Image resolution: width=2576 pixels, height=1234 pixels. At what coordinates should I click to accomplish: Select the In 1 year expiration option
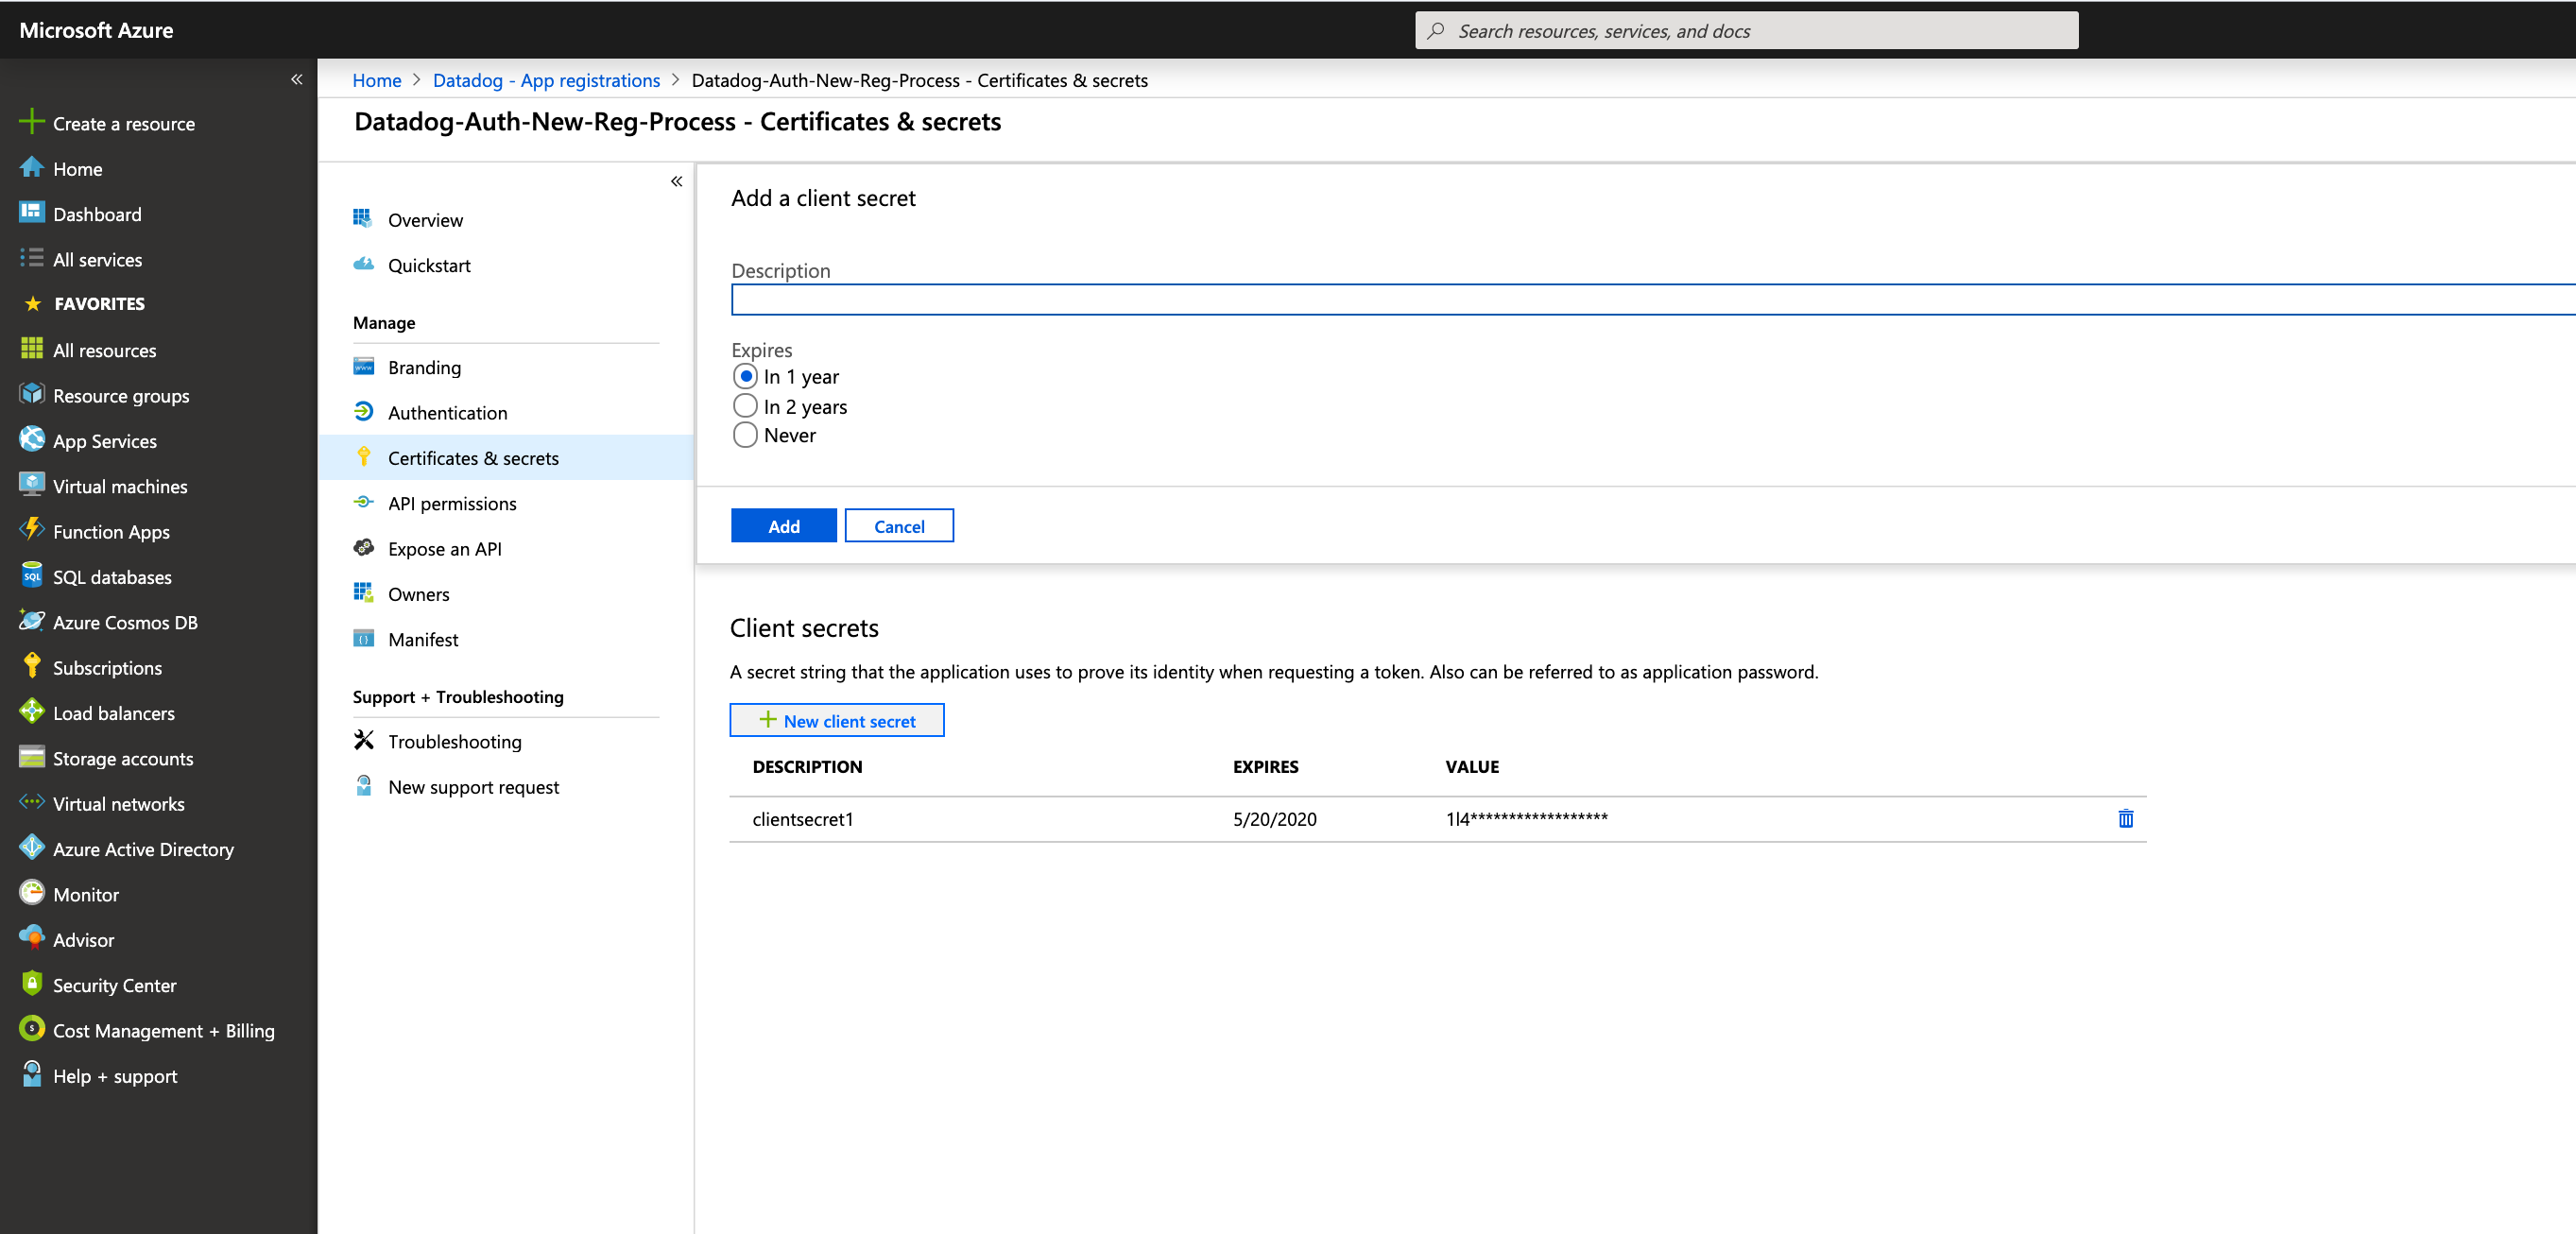tap(745, 376)
